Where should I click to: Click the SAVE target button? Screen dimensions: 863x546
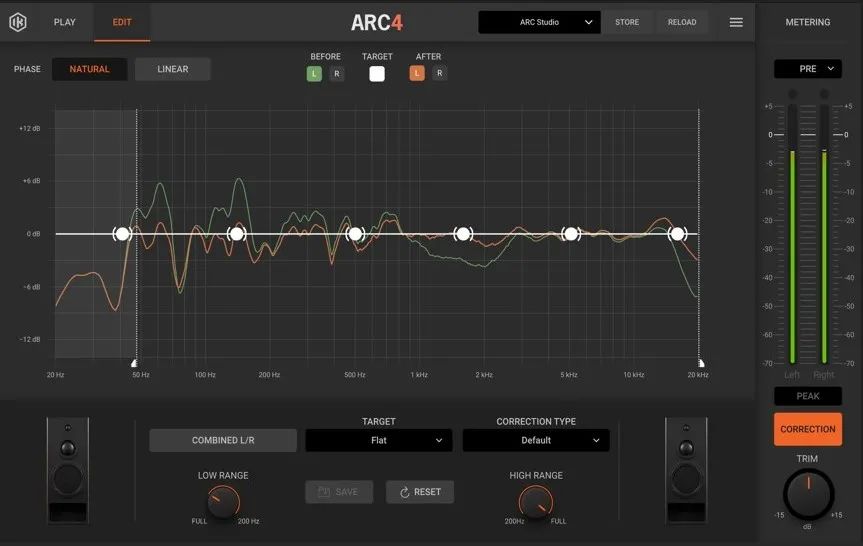(339, 492)
